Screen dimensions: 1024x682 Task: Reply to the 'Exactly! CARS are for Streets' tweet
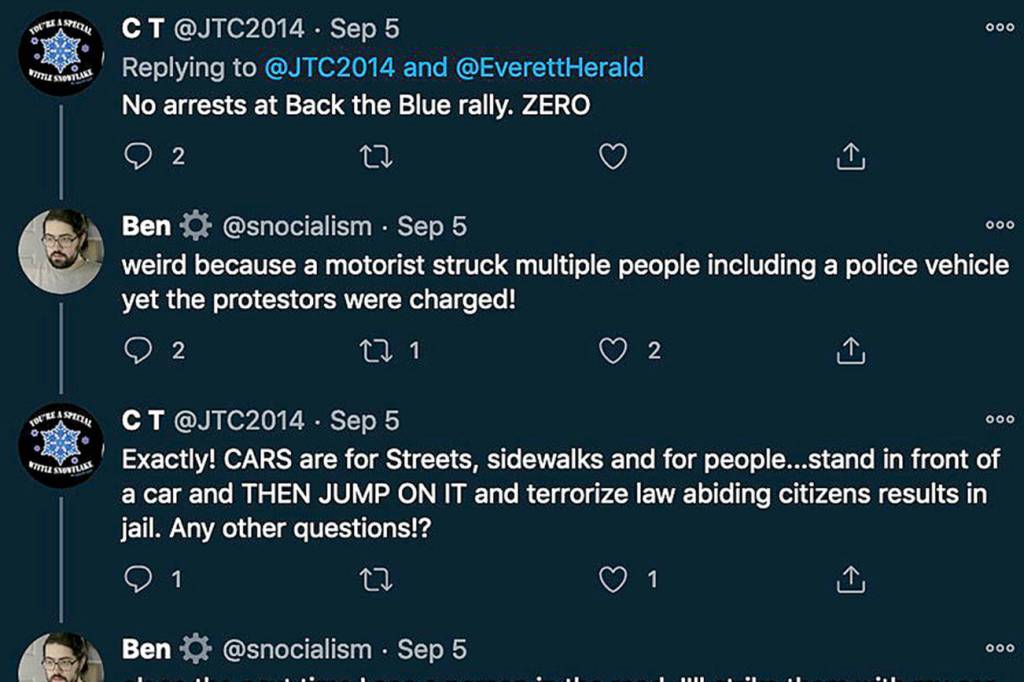138,578
